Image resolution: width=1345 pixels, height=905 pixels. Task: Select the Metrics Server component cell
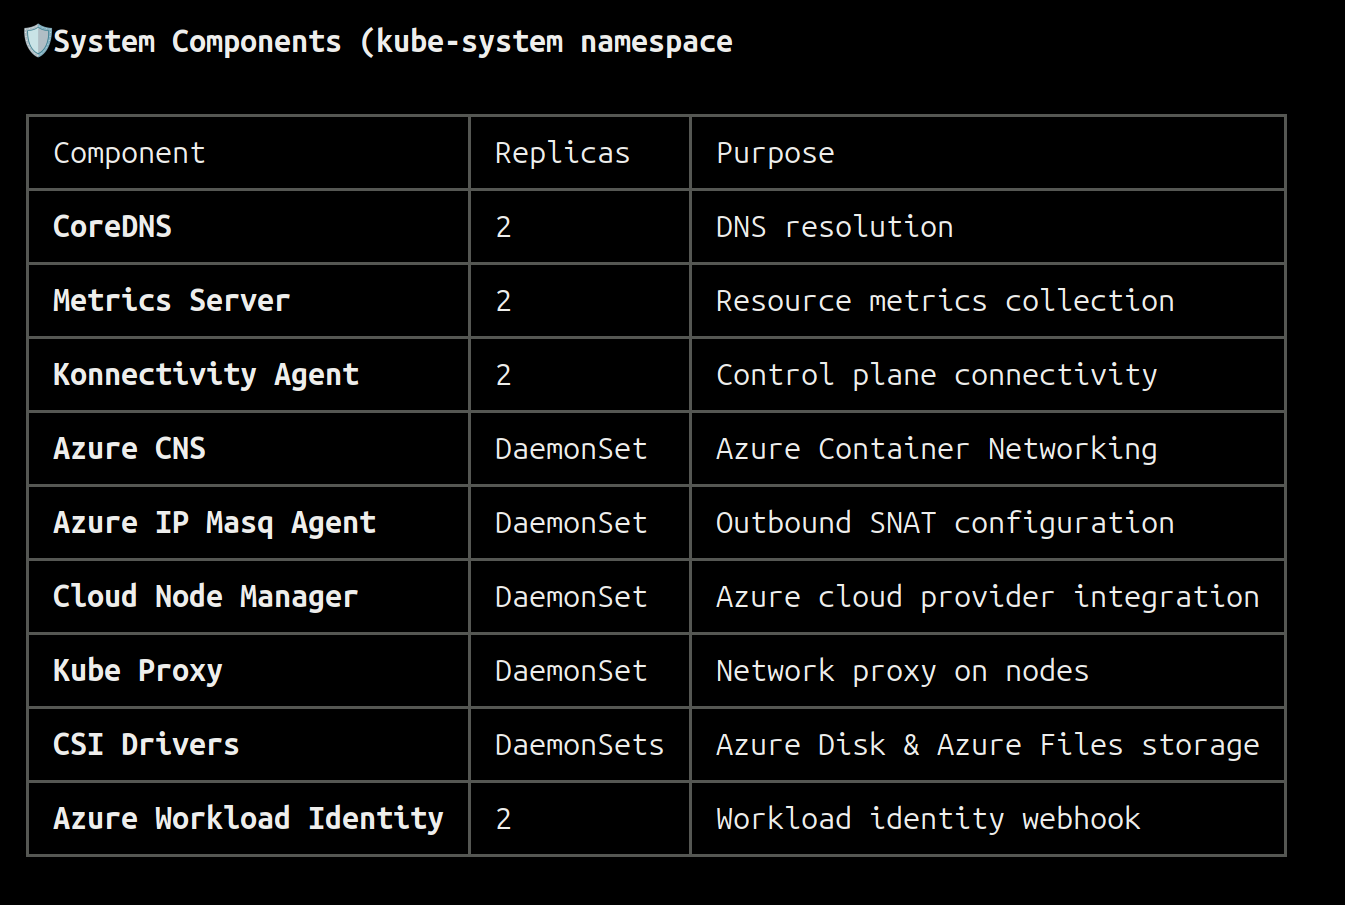171,301
